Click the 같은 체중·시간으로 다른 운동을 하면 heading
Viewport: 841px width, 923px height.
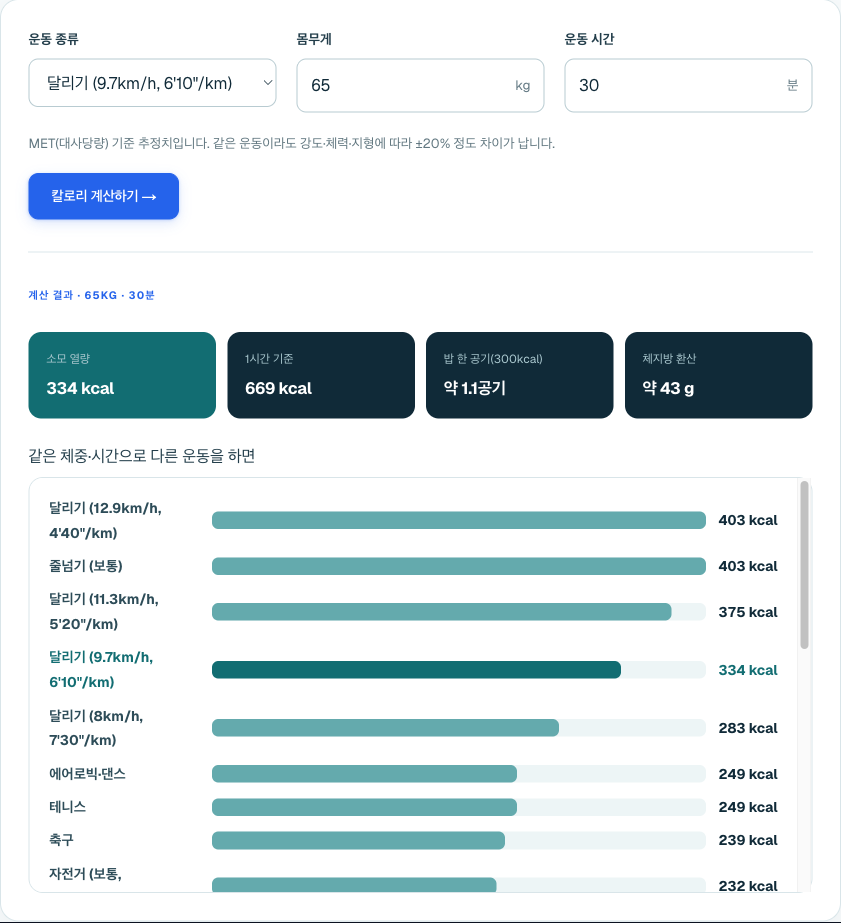[x=142, y=456]
